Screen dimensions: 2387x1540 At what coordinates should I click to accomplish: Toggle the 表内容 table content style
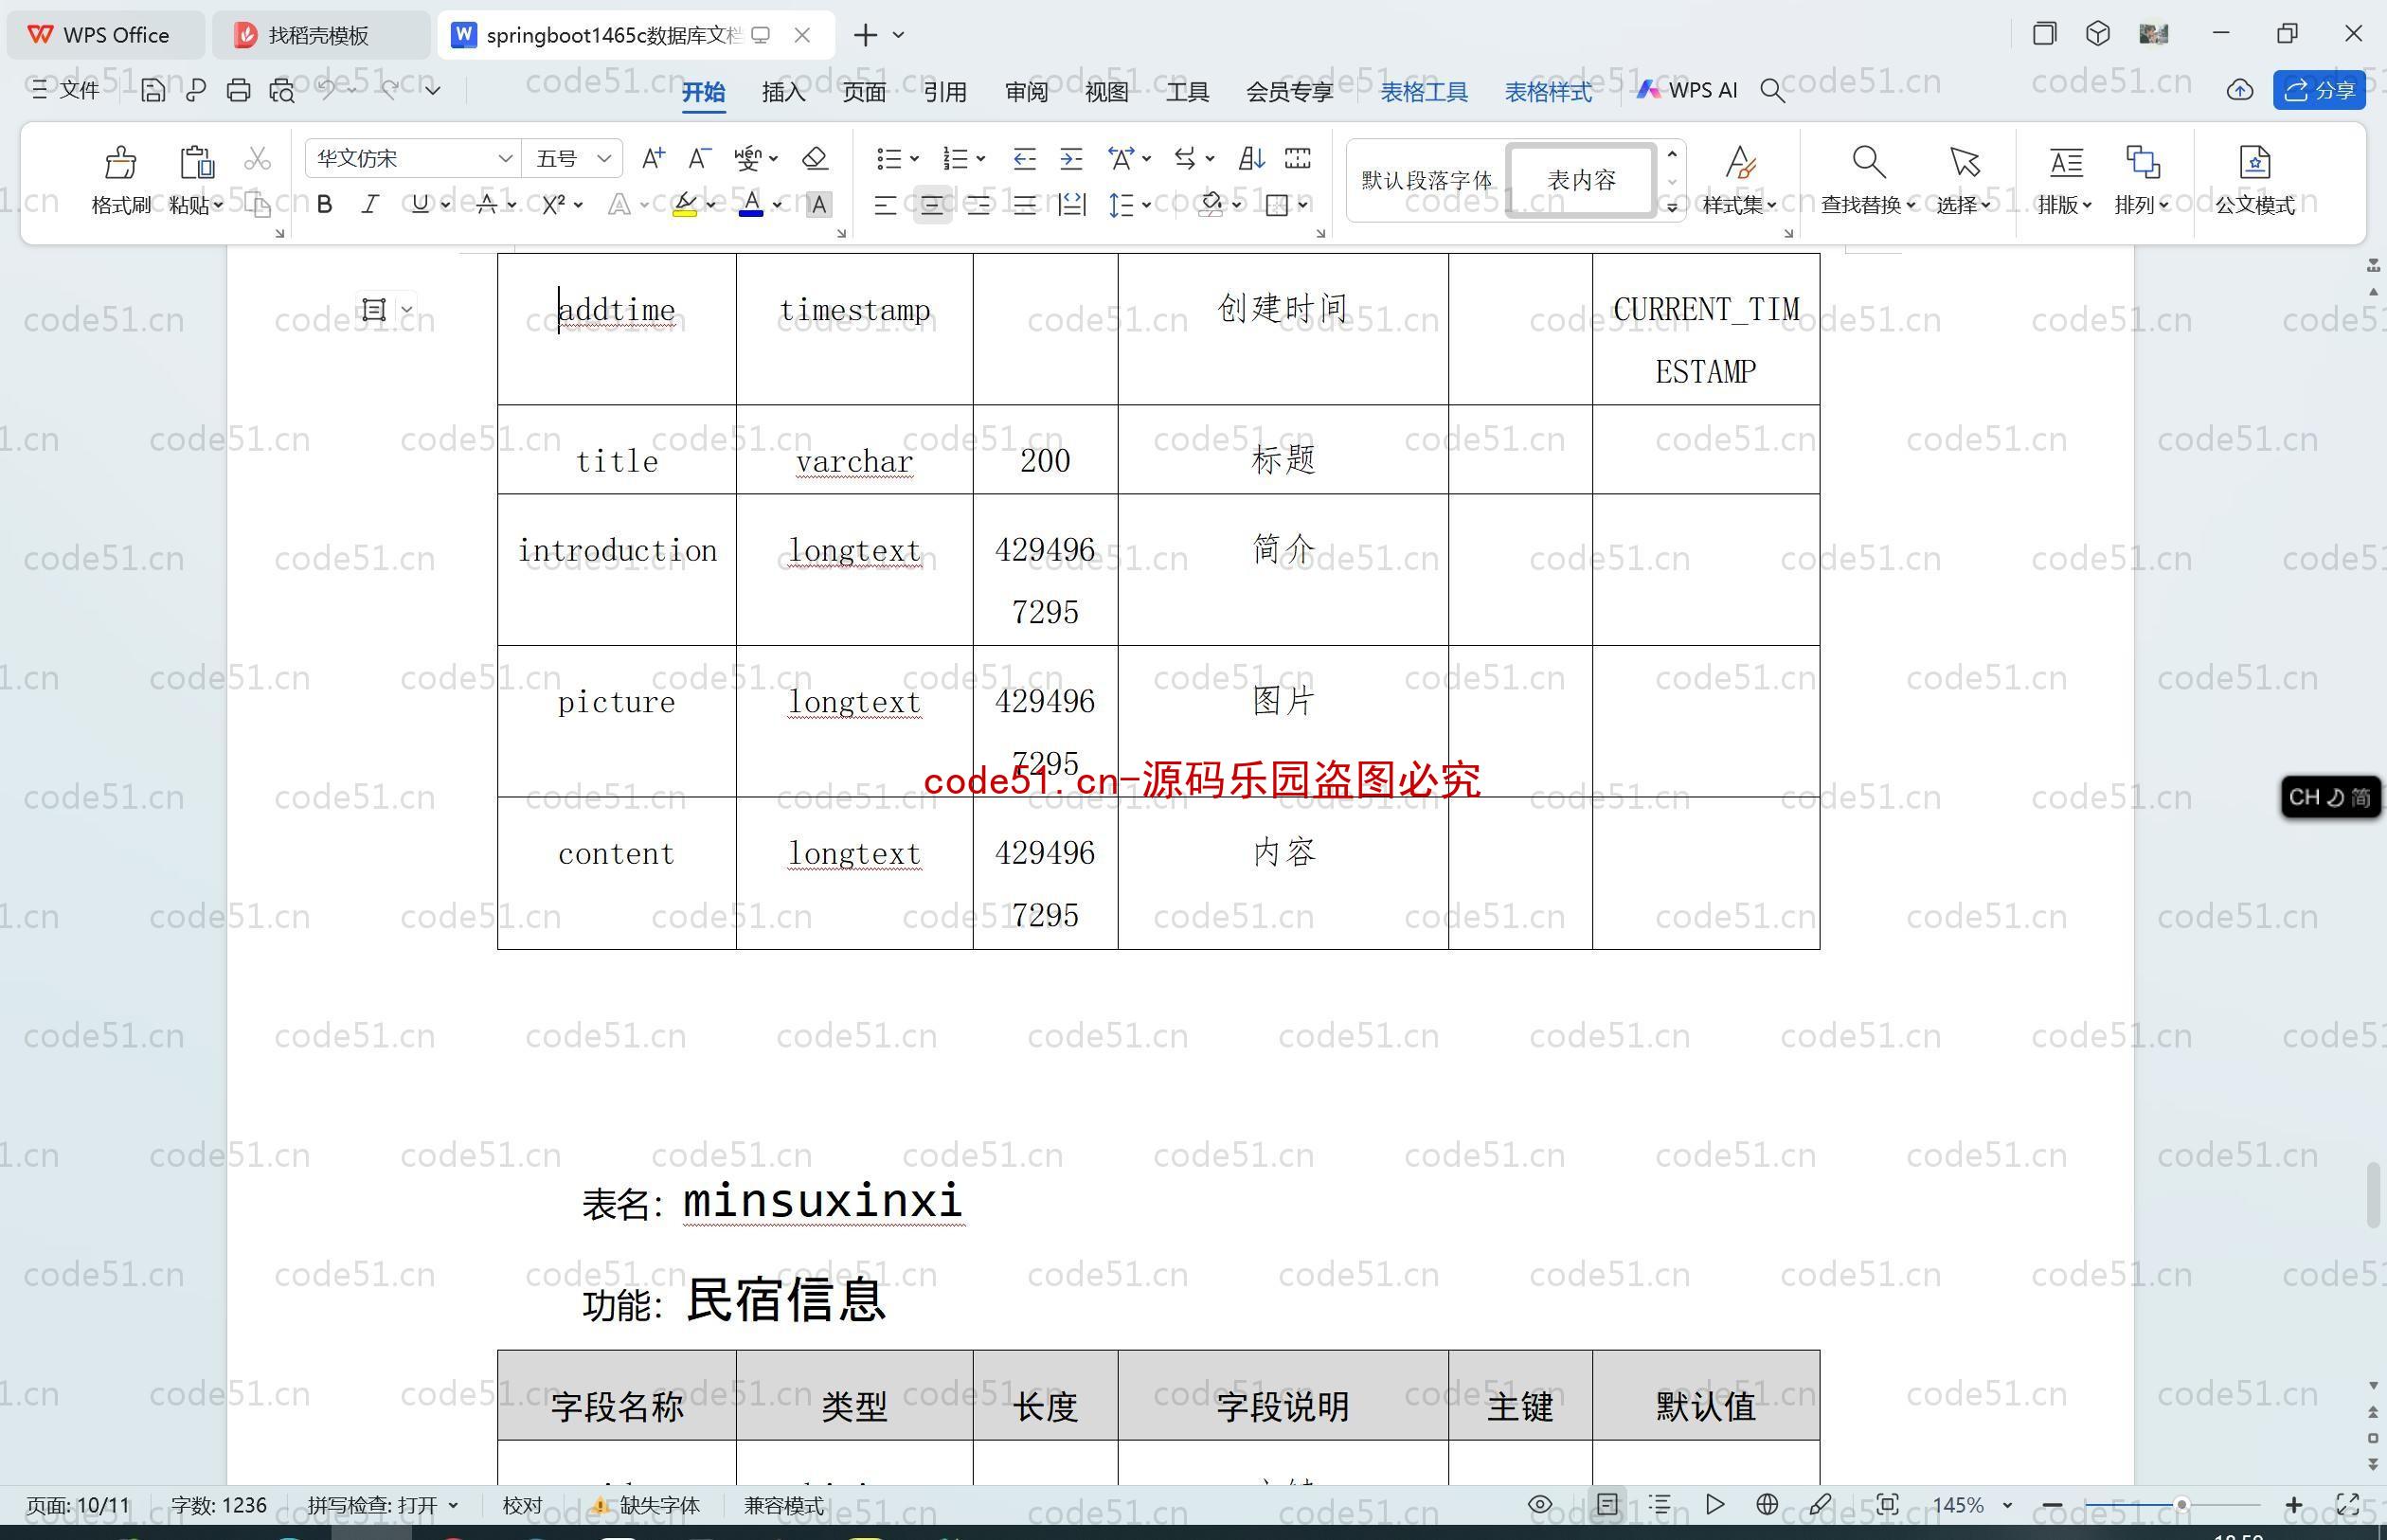[x=1582, y=181]
